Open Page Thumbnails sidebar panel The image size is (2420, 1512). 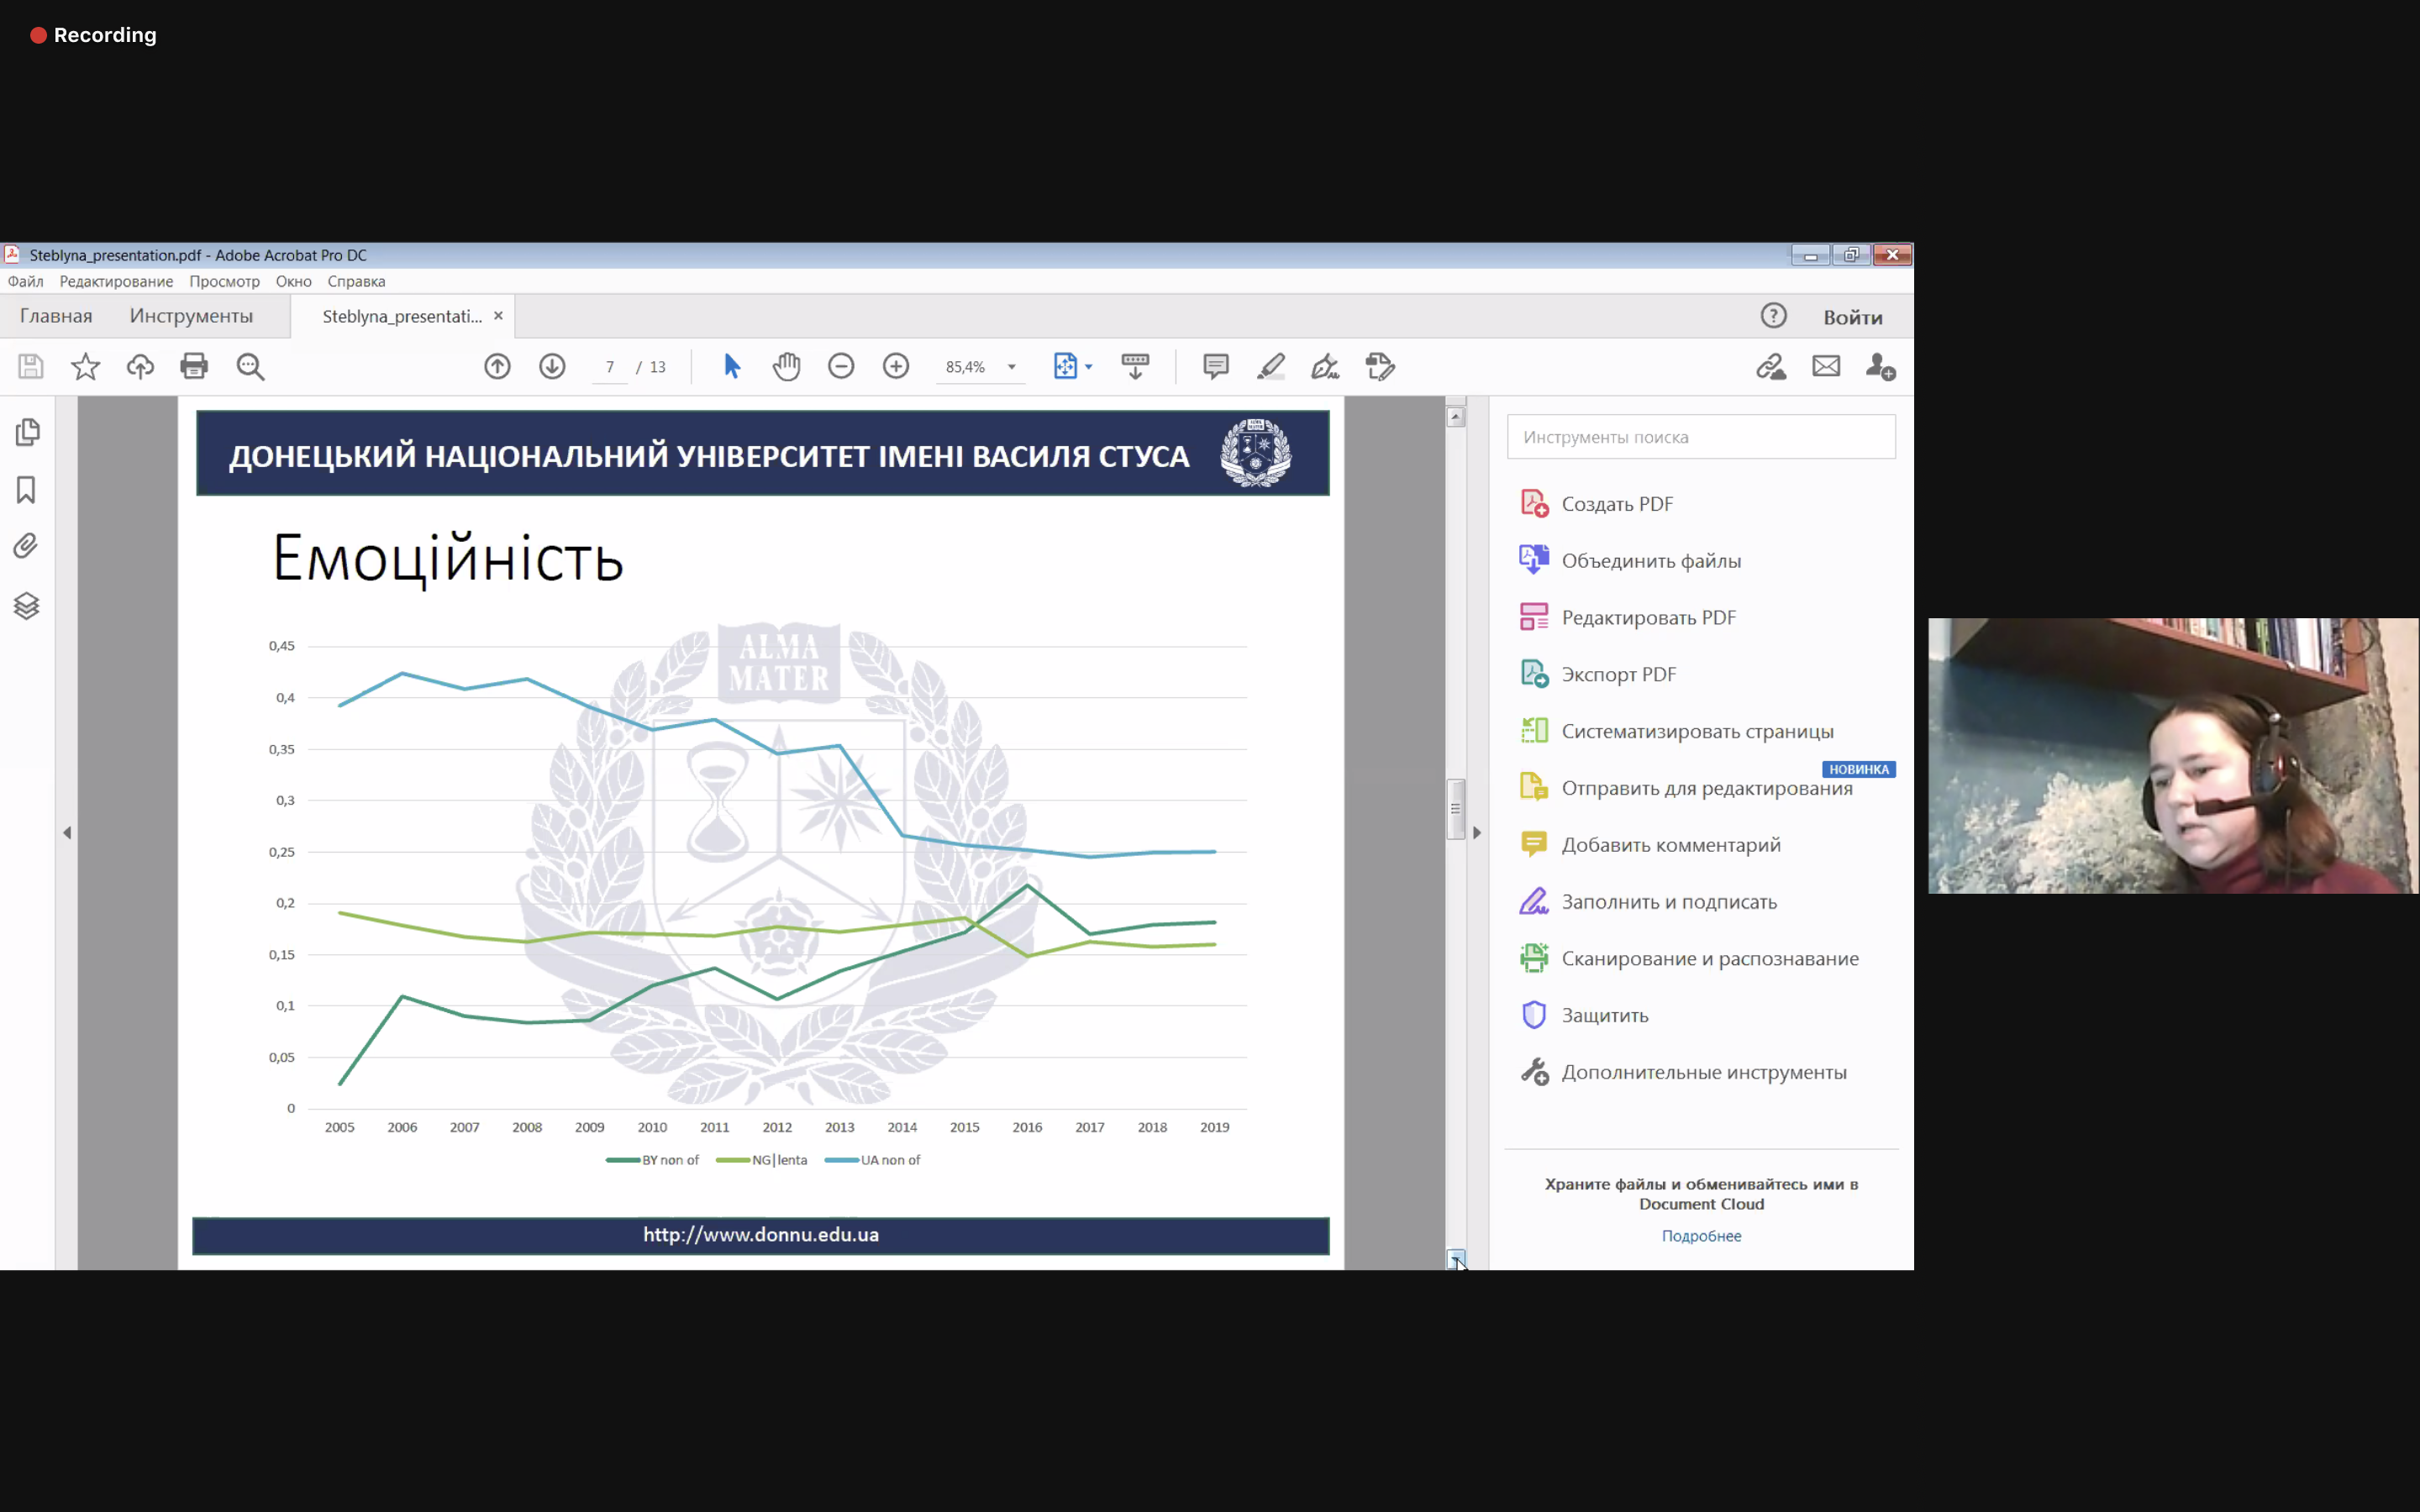click(27, 432)
